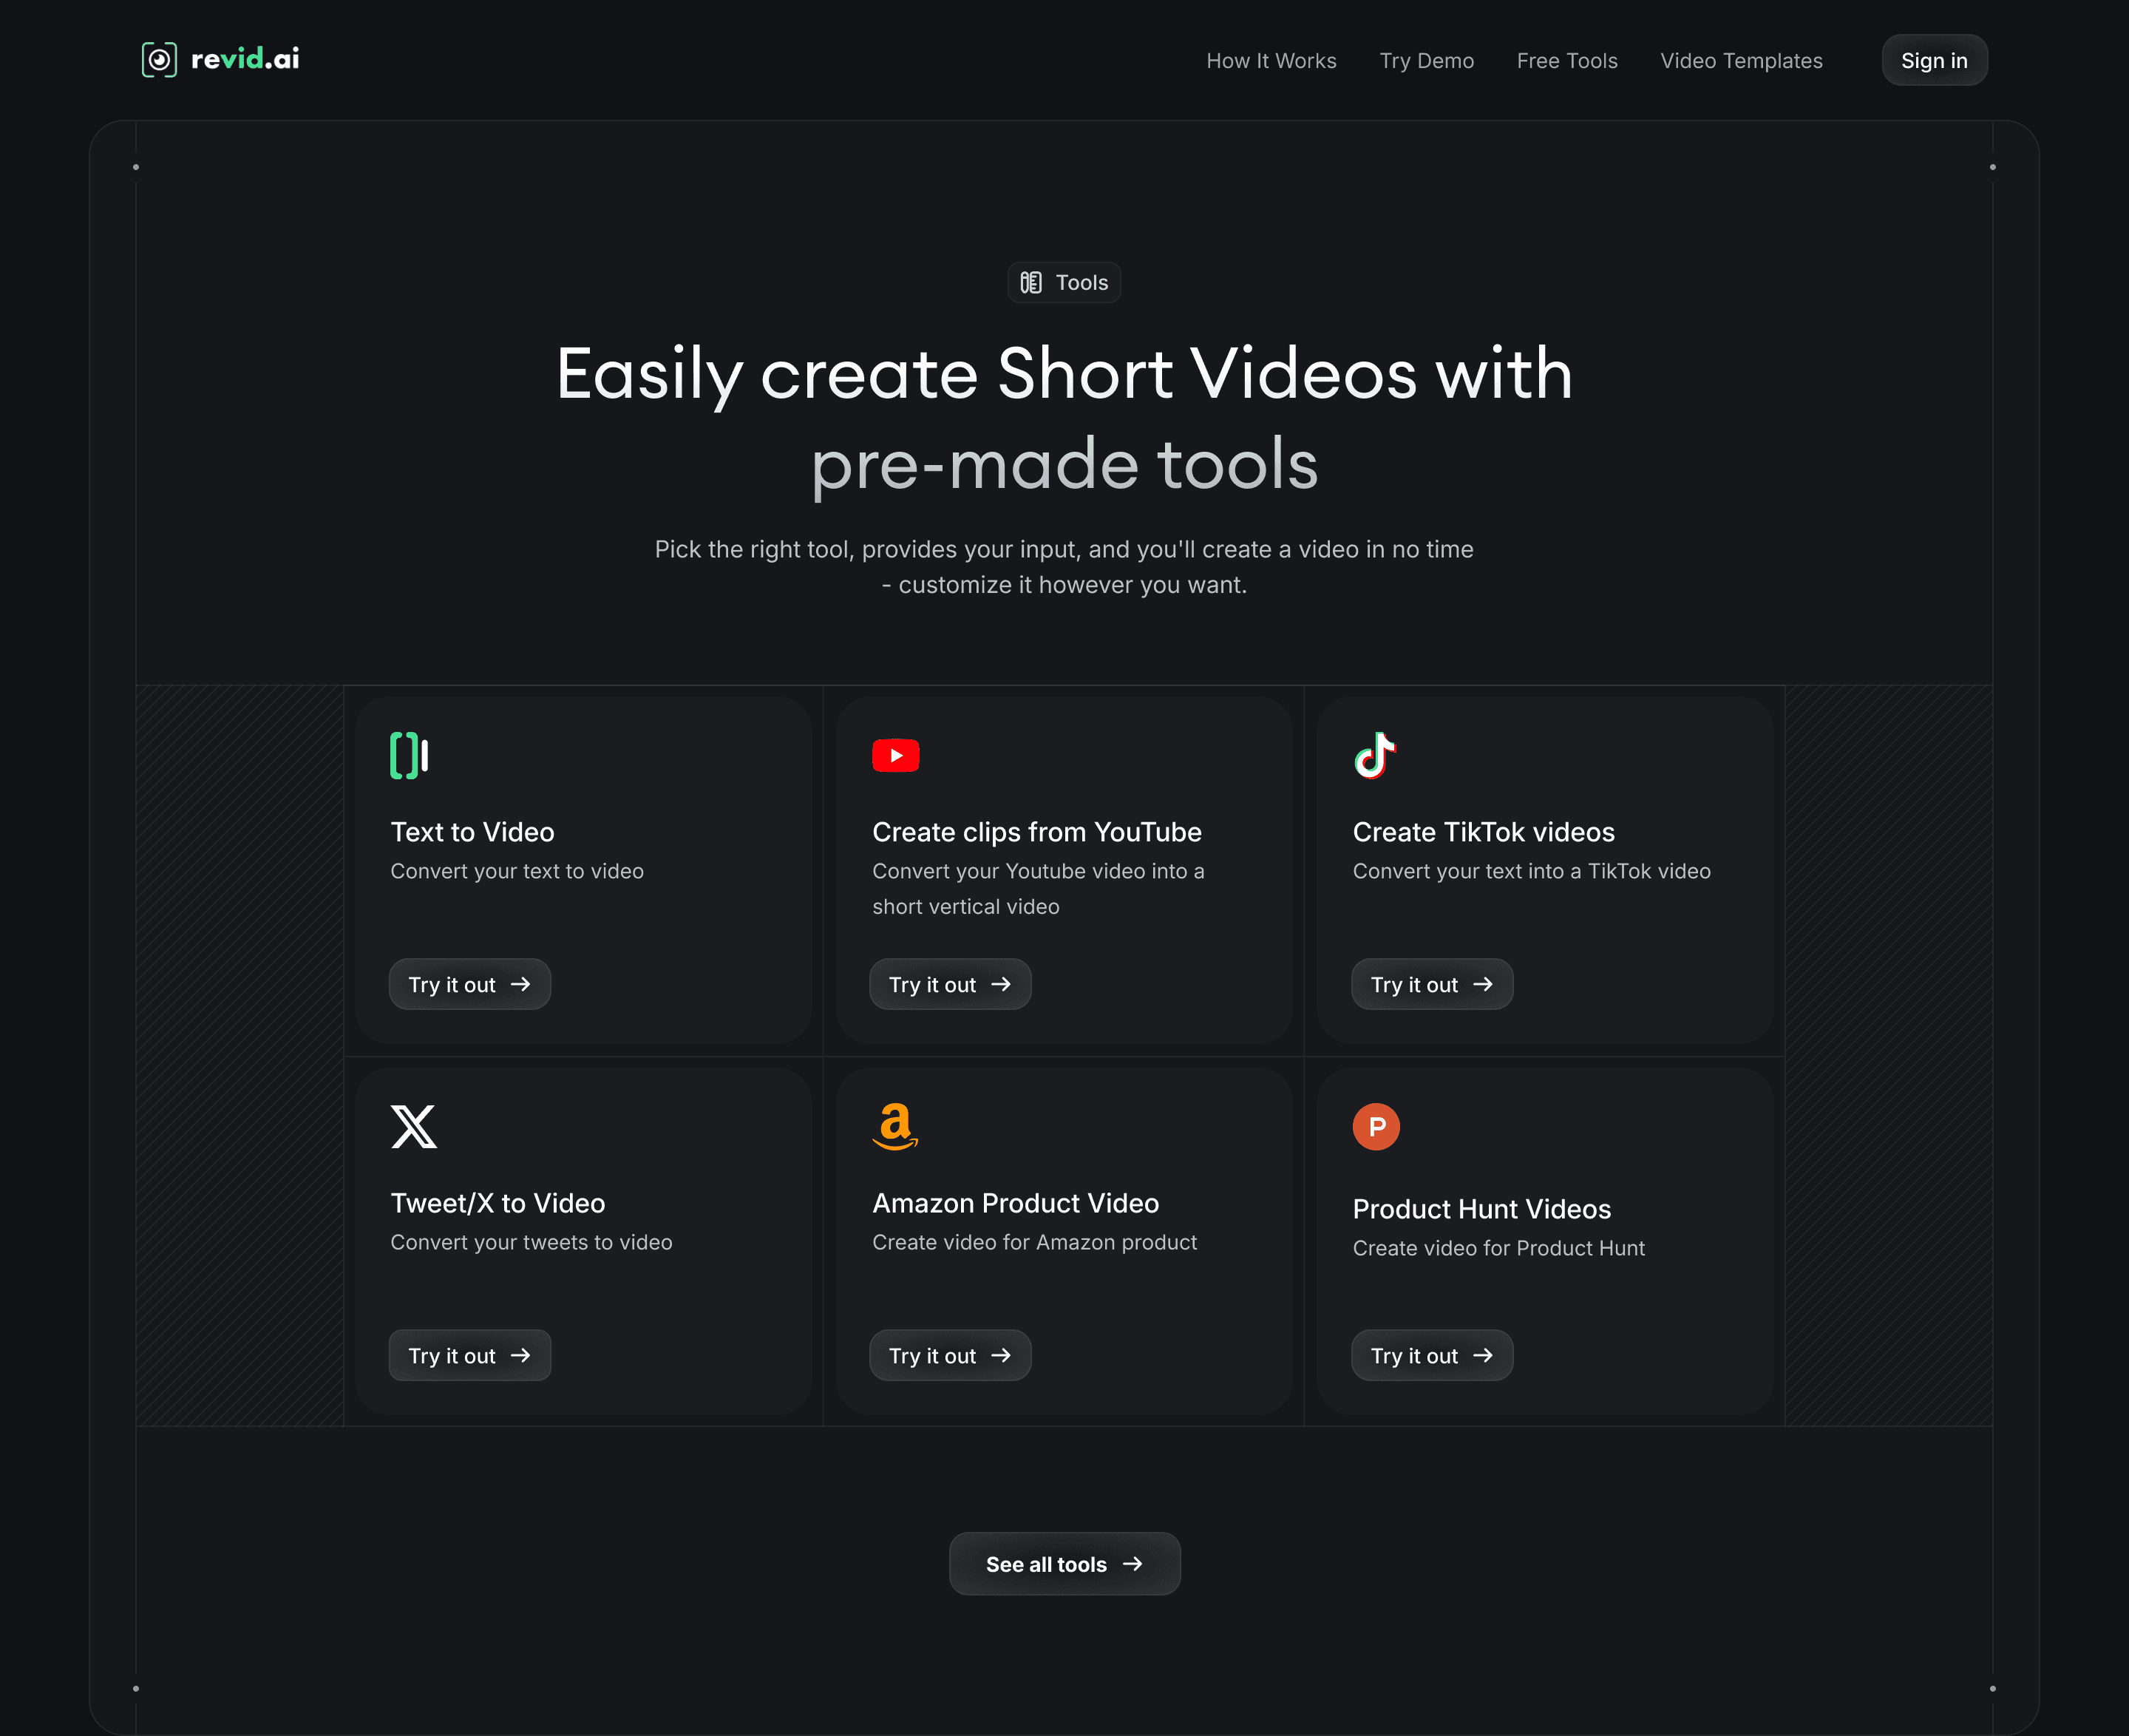Click the TikTok logo icon
2129x1736 pixels.
1375,755
